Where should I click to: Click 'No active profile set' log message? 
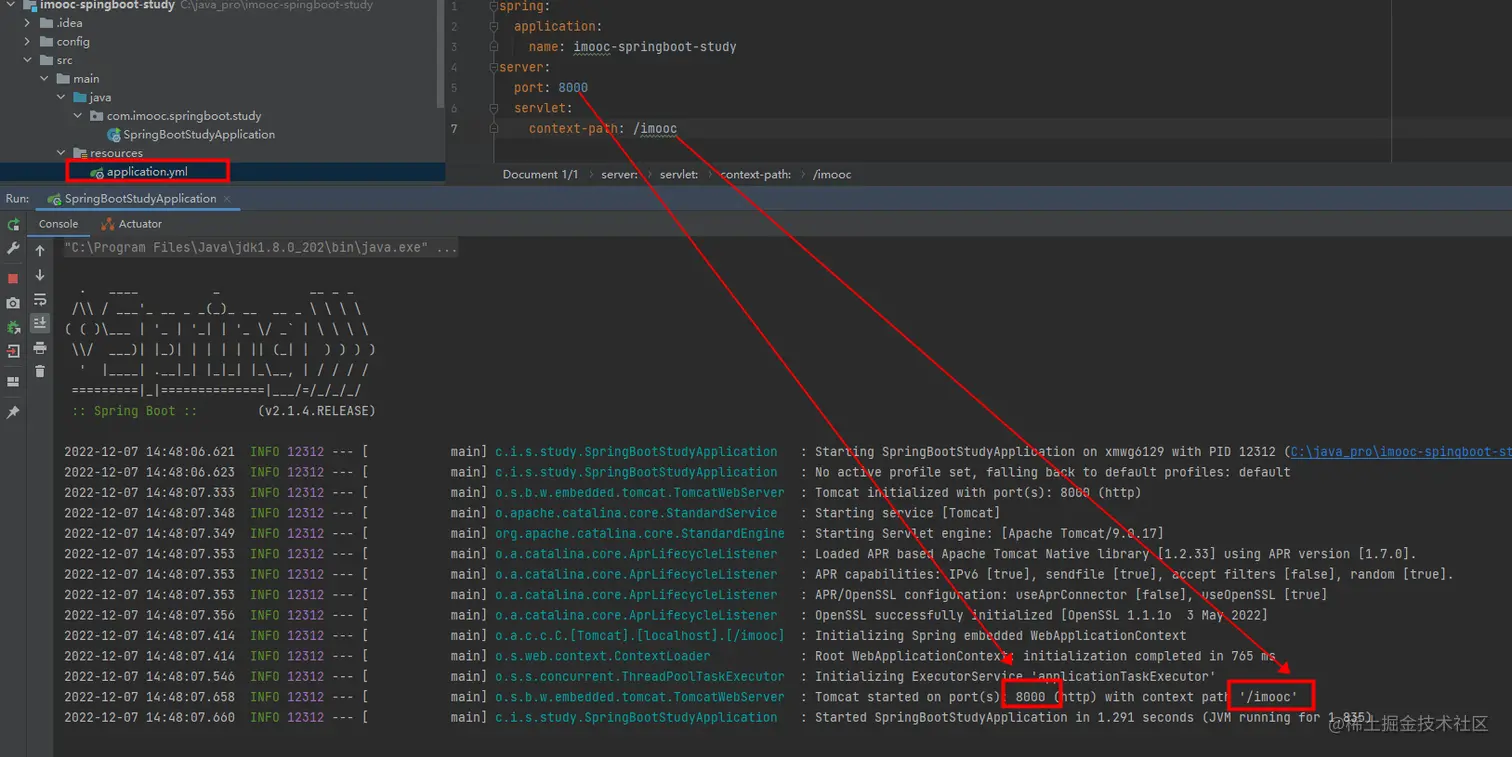point(1052,472)
